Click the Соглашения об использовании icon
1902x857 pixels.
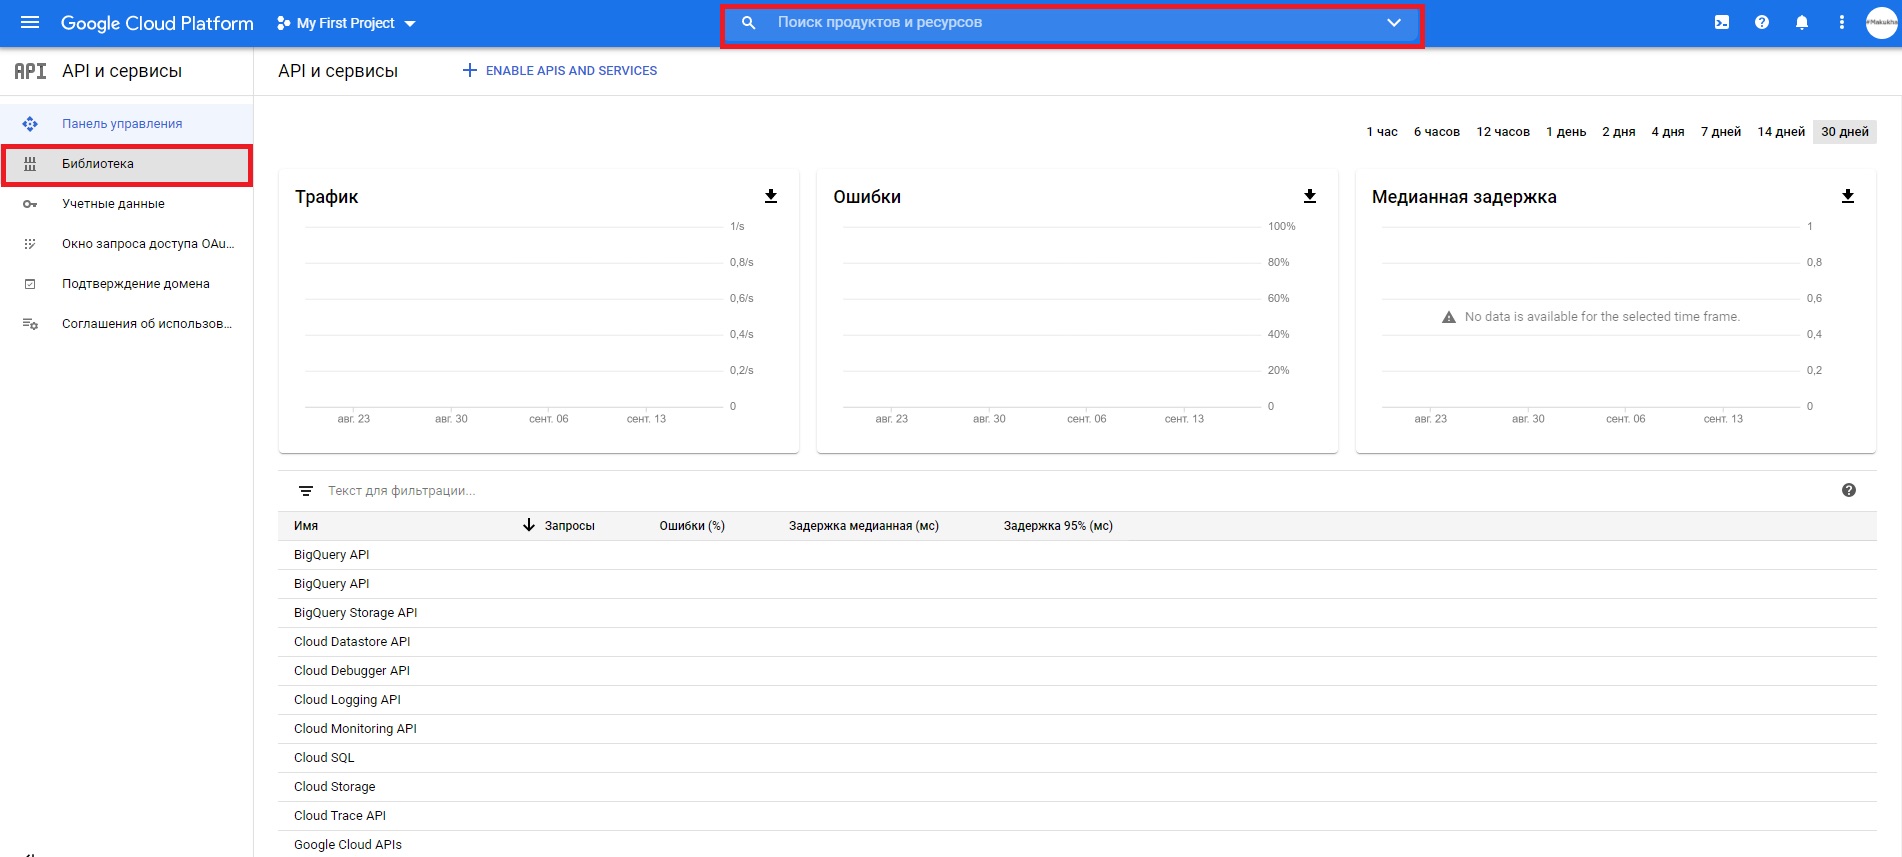pyautogui.click(x=30, y=324)
